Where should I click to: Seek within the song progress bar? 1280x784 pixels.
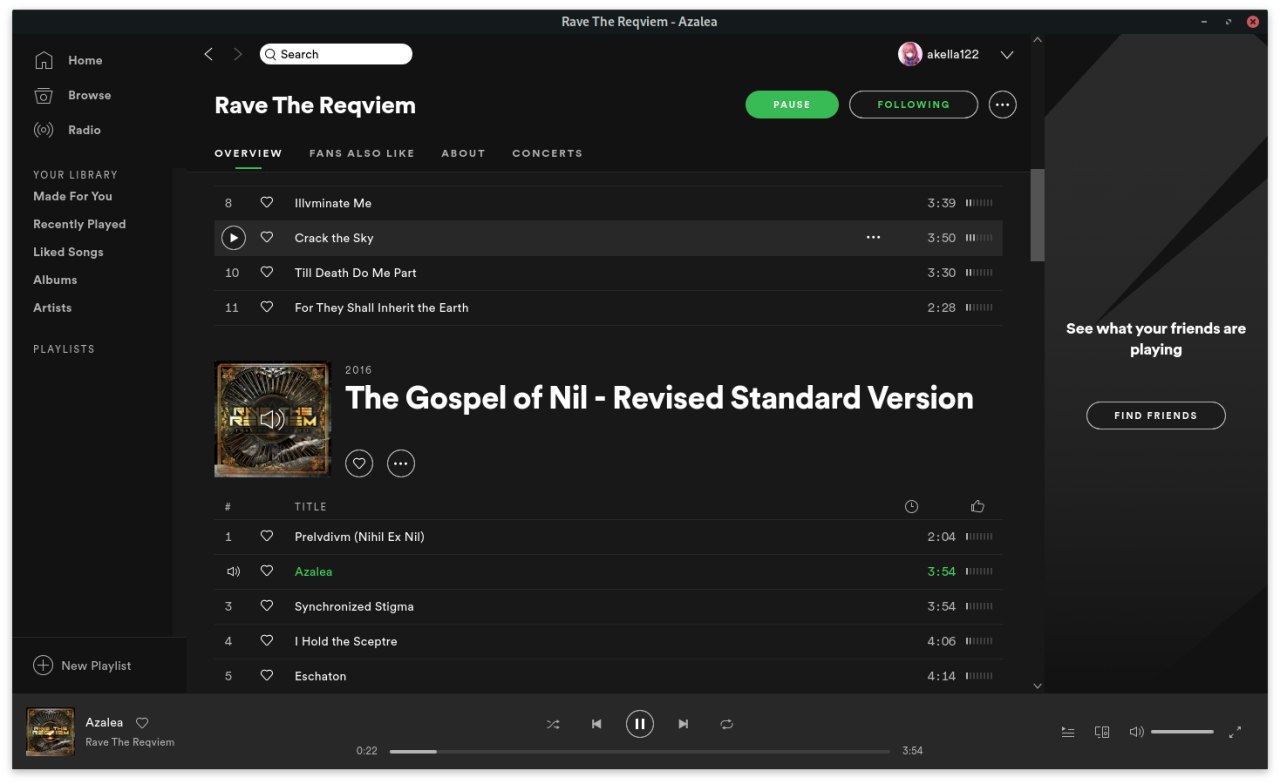coord(640,751)
